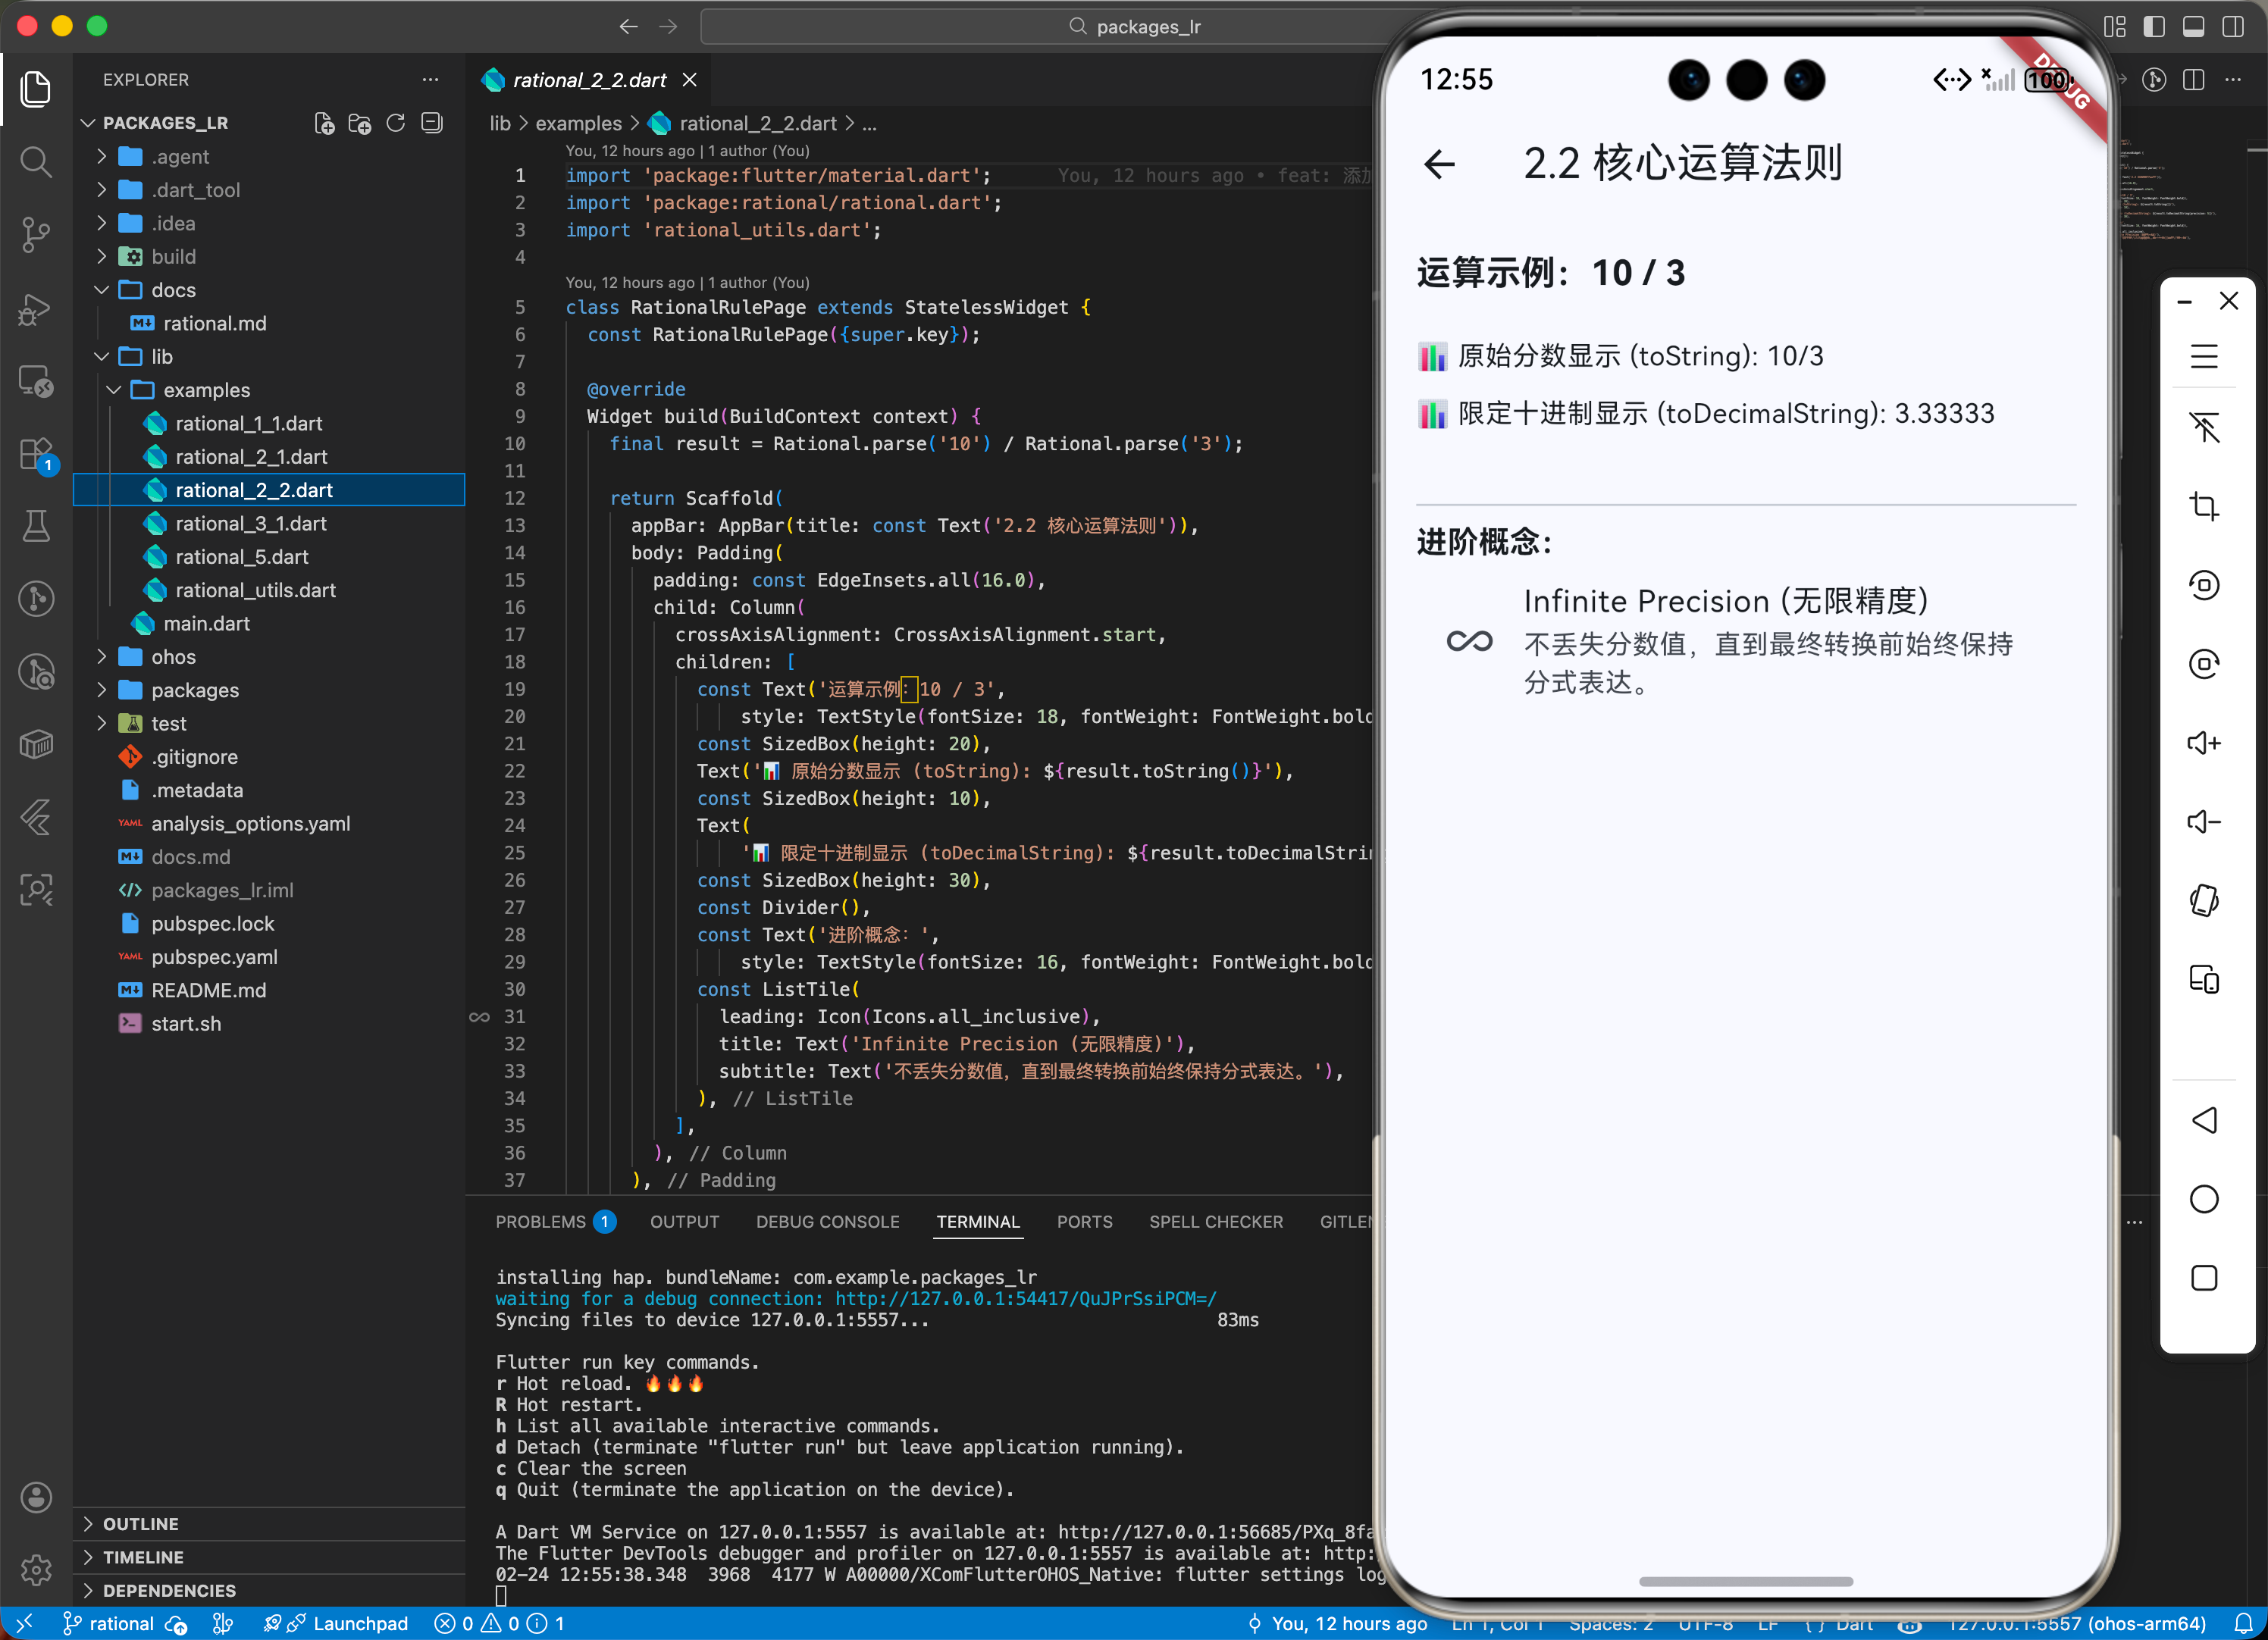Increase the emulator volume
Viewport: 2268px width, 1640px height.
pos(2205,742)
